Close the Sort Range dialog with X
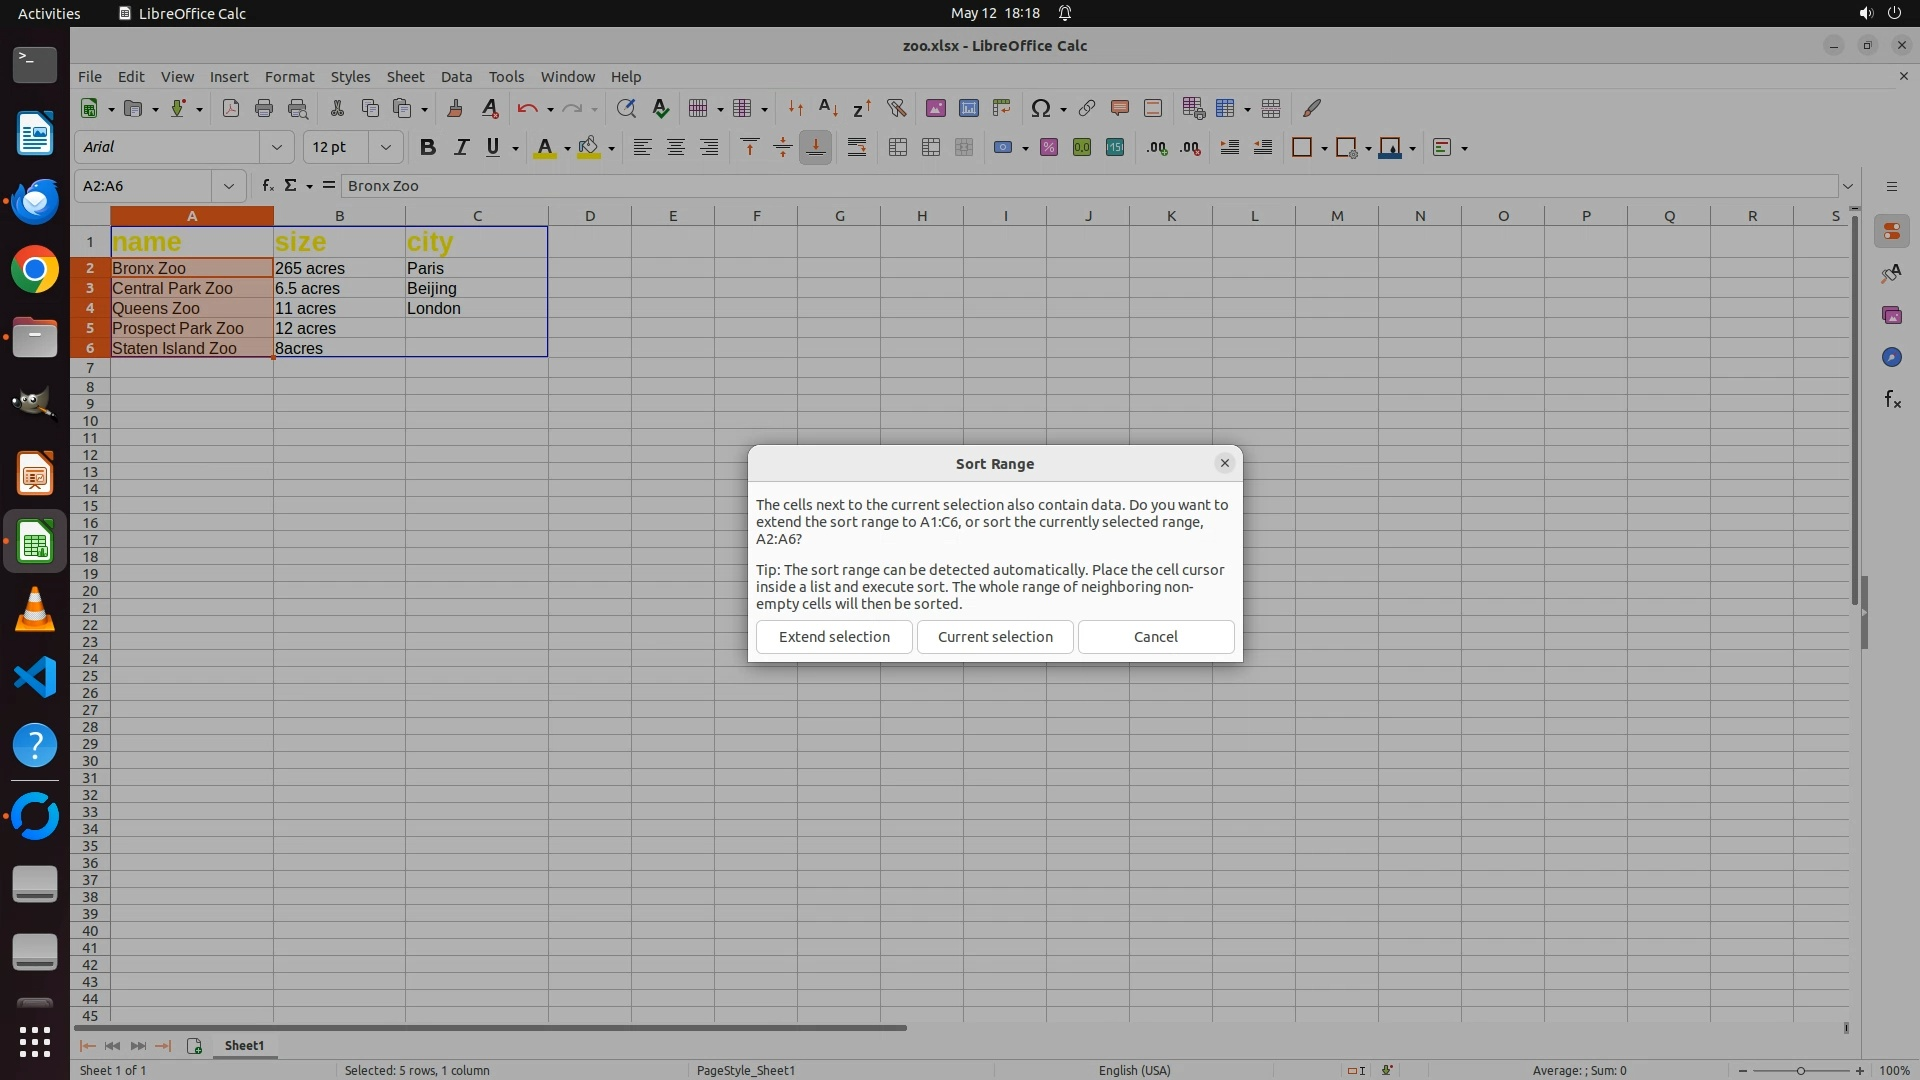Viewport: 1920px width, 1080px height. pyautogui.click(x=1224, y=463)
